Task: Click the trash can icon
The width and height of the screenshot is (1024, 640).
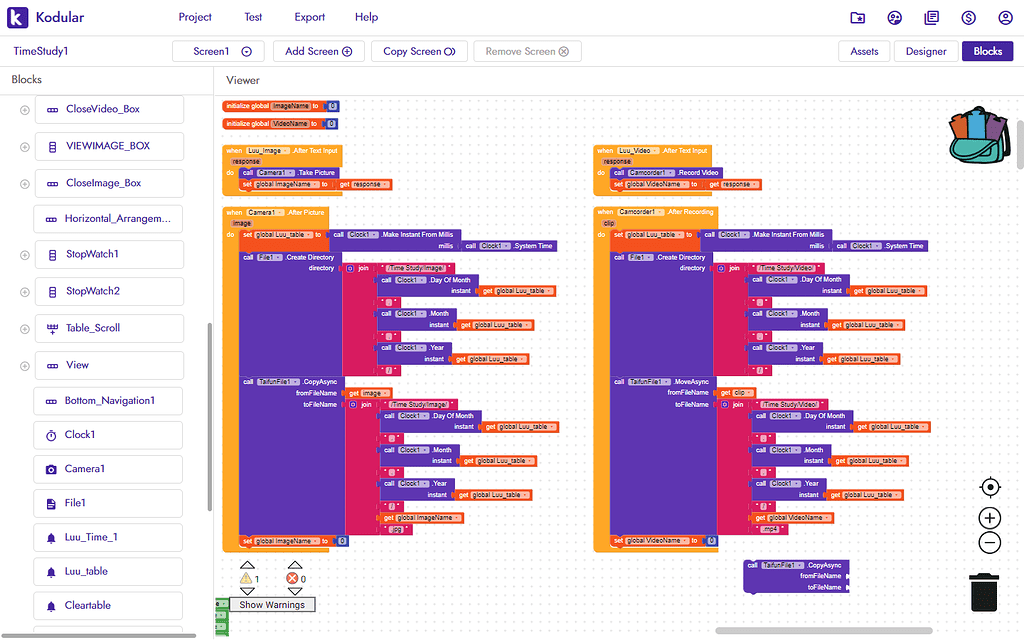Action: click(x=984, y=592)
